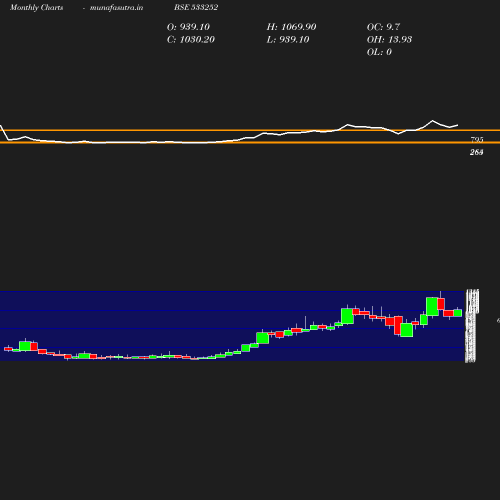This screenshot has width=500, height=500.
Task: Click the 'OC: 9.7' value
Action: point(383,27)
